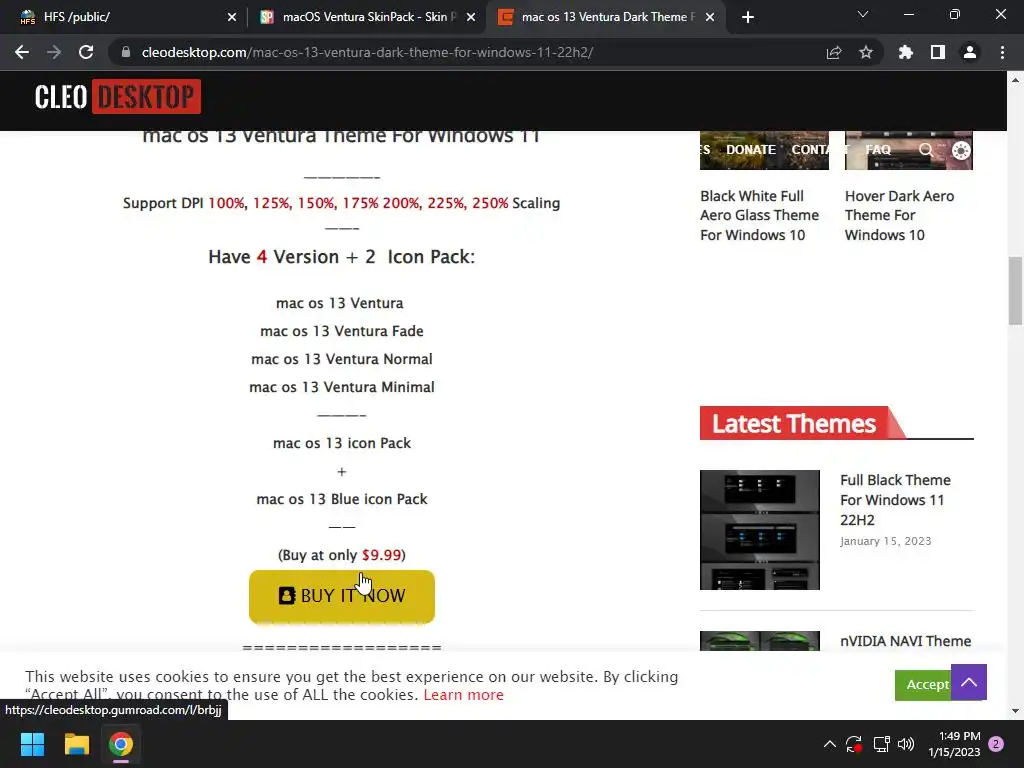Open the site search magnifier icon
Viewport: 1024px width, 768px height.
[x=926, y=150]
